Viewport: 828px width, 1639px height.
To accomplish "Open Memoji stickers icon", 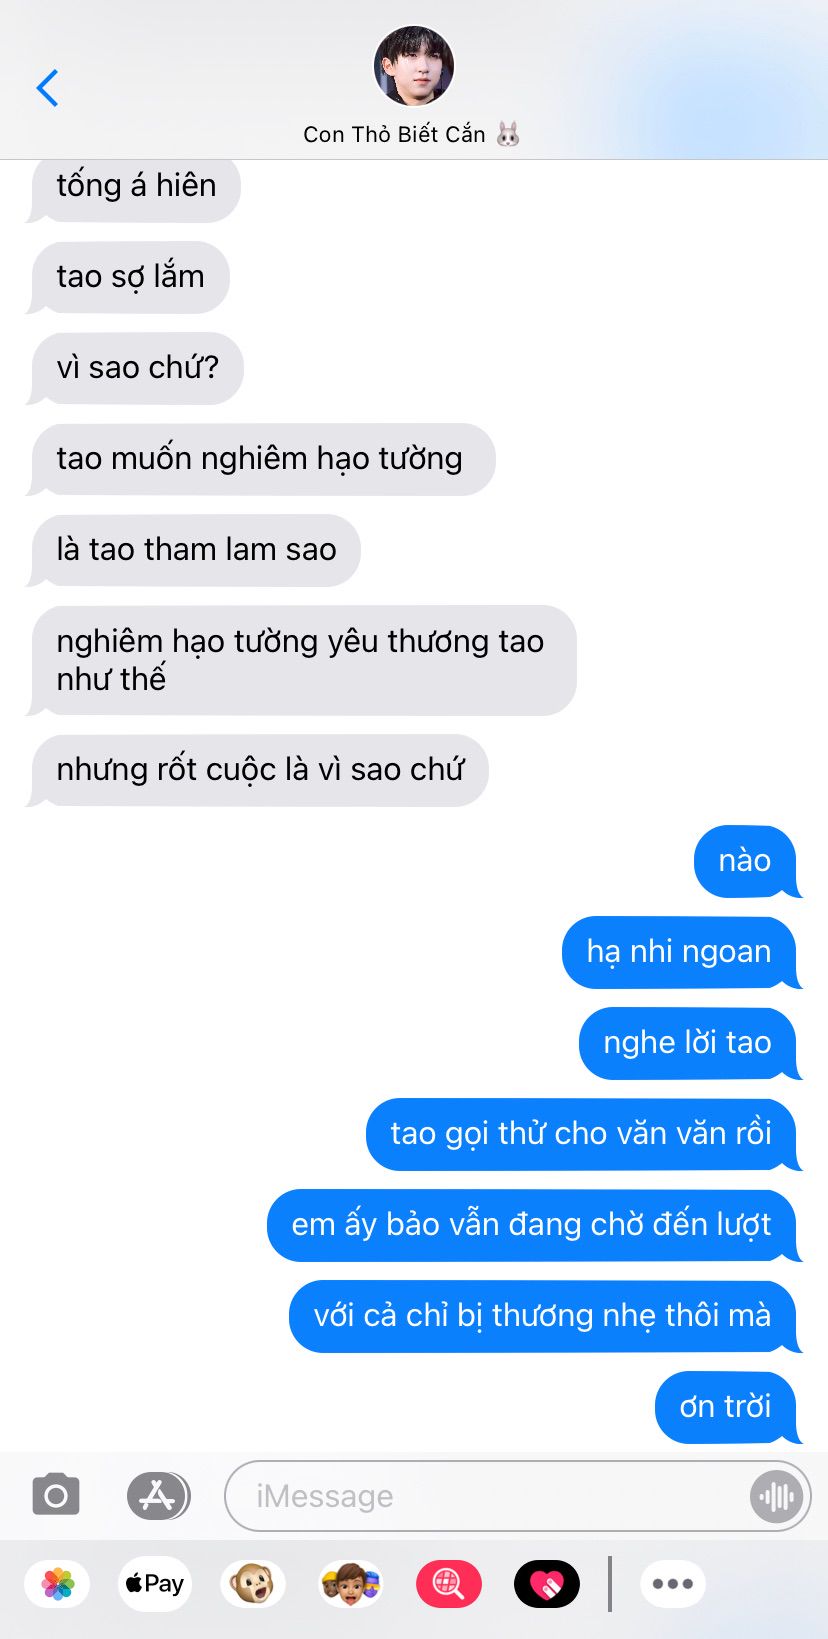I will coord(350,1584).
